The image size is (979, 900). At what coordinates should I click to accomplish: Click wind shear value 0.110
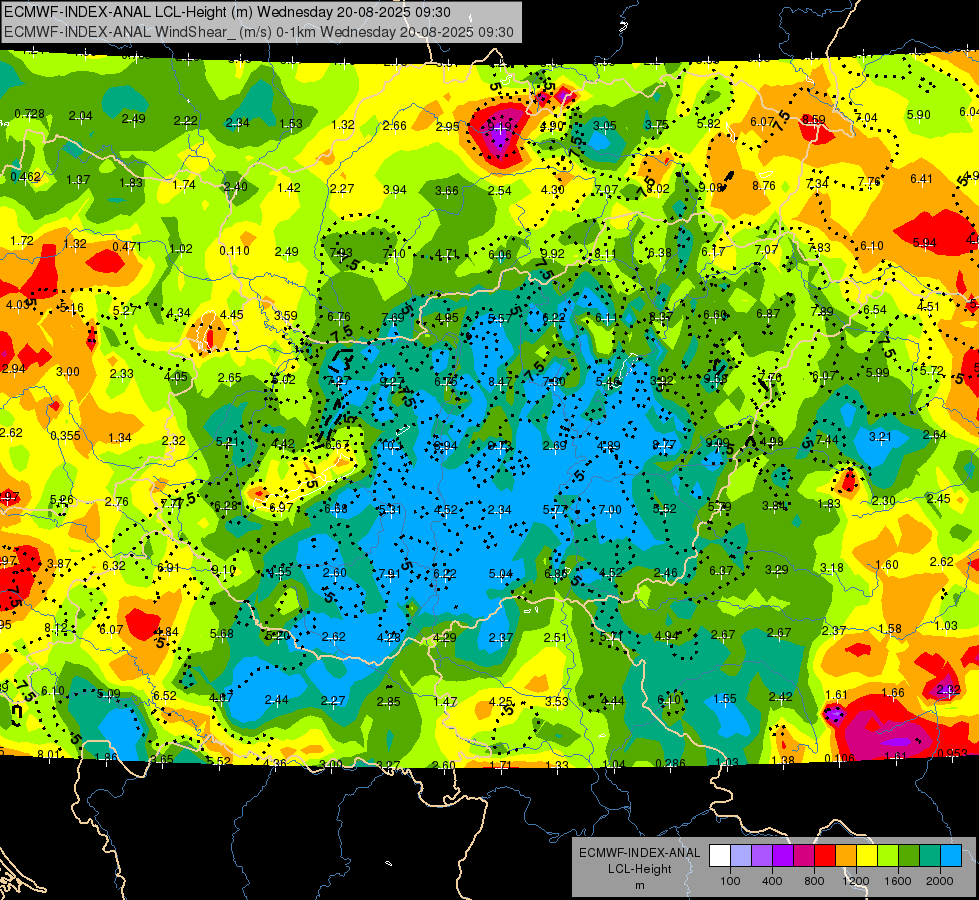234,250
